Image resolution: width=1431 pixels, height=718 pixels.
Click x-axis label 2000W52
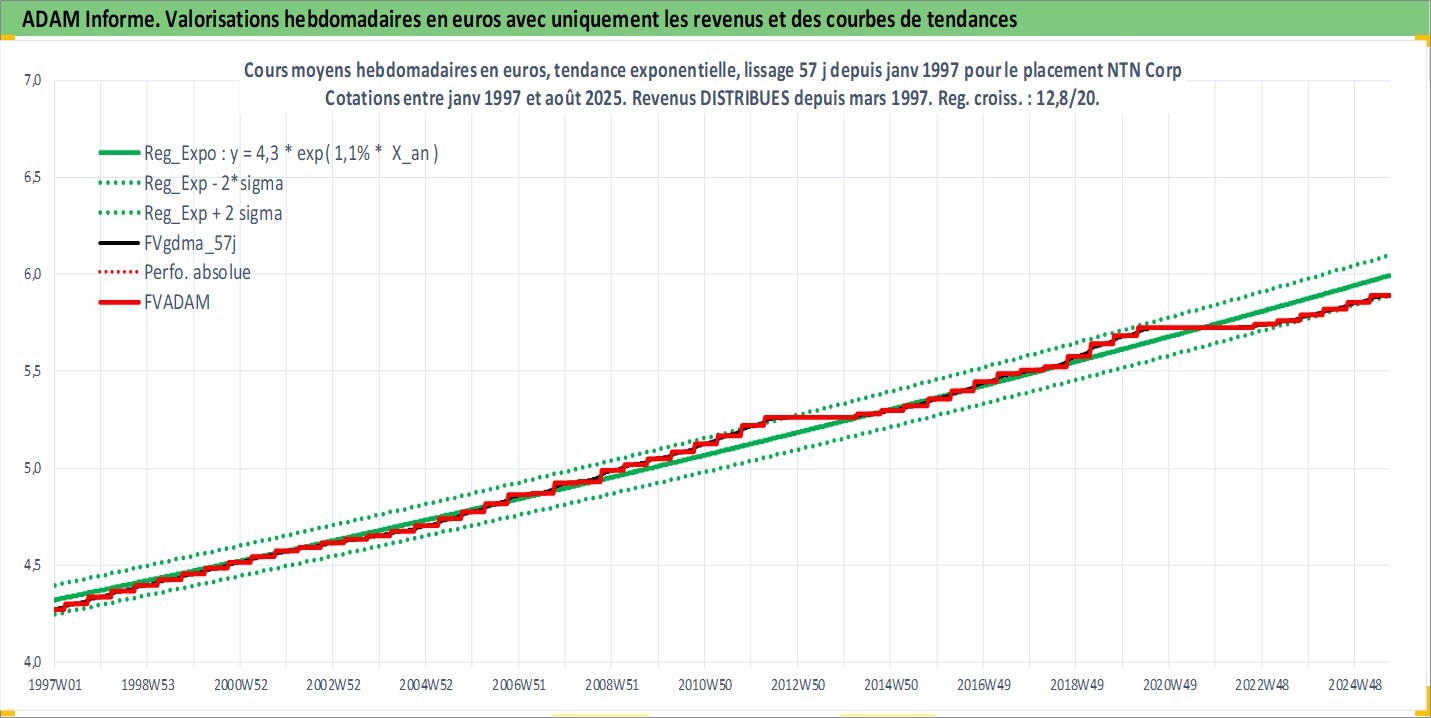pos(240,684)
